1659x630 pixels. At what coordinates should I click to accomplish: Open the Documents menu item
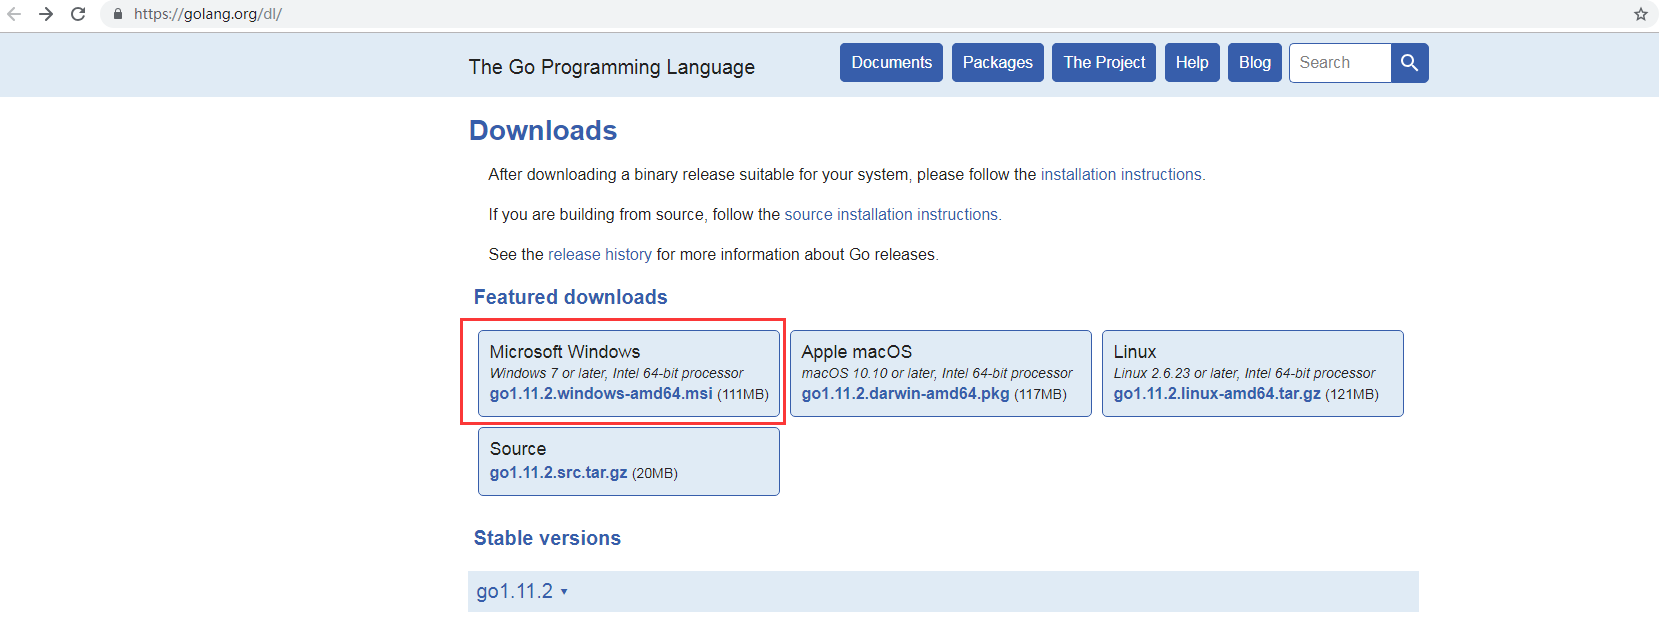pos(891,62)
